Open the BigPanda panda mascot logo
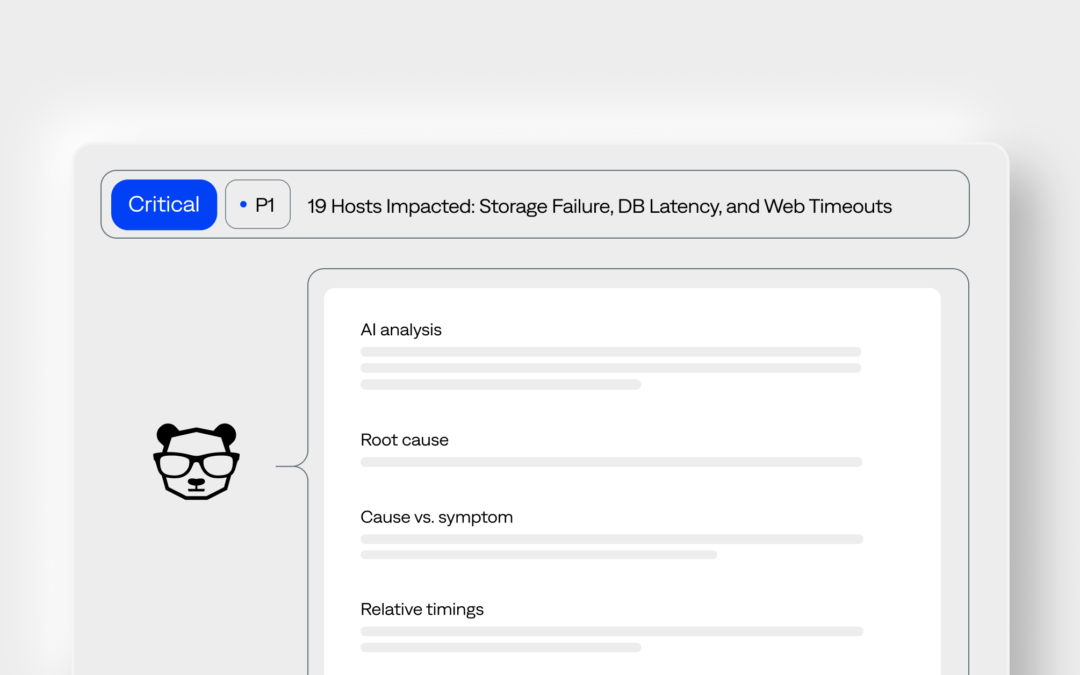Viewport: 1080px width, 675px height. coord(196,461)
